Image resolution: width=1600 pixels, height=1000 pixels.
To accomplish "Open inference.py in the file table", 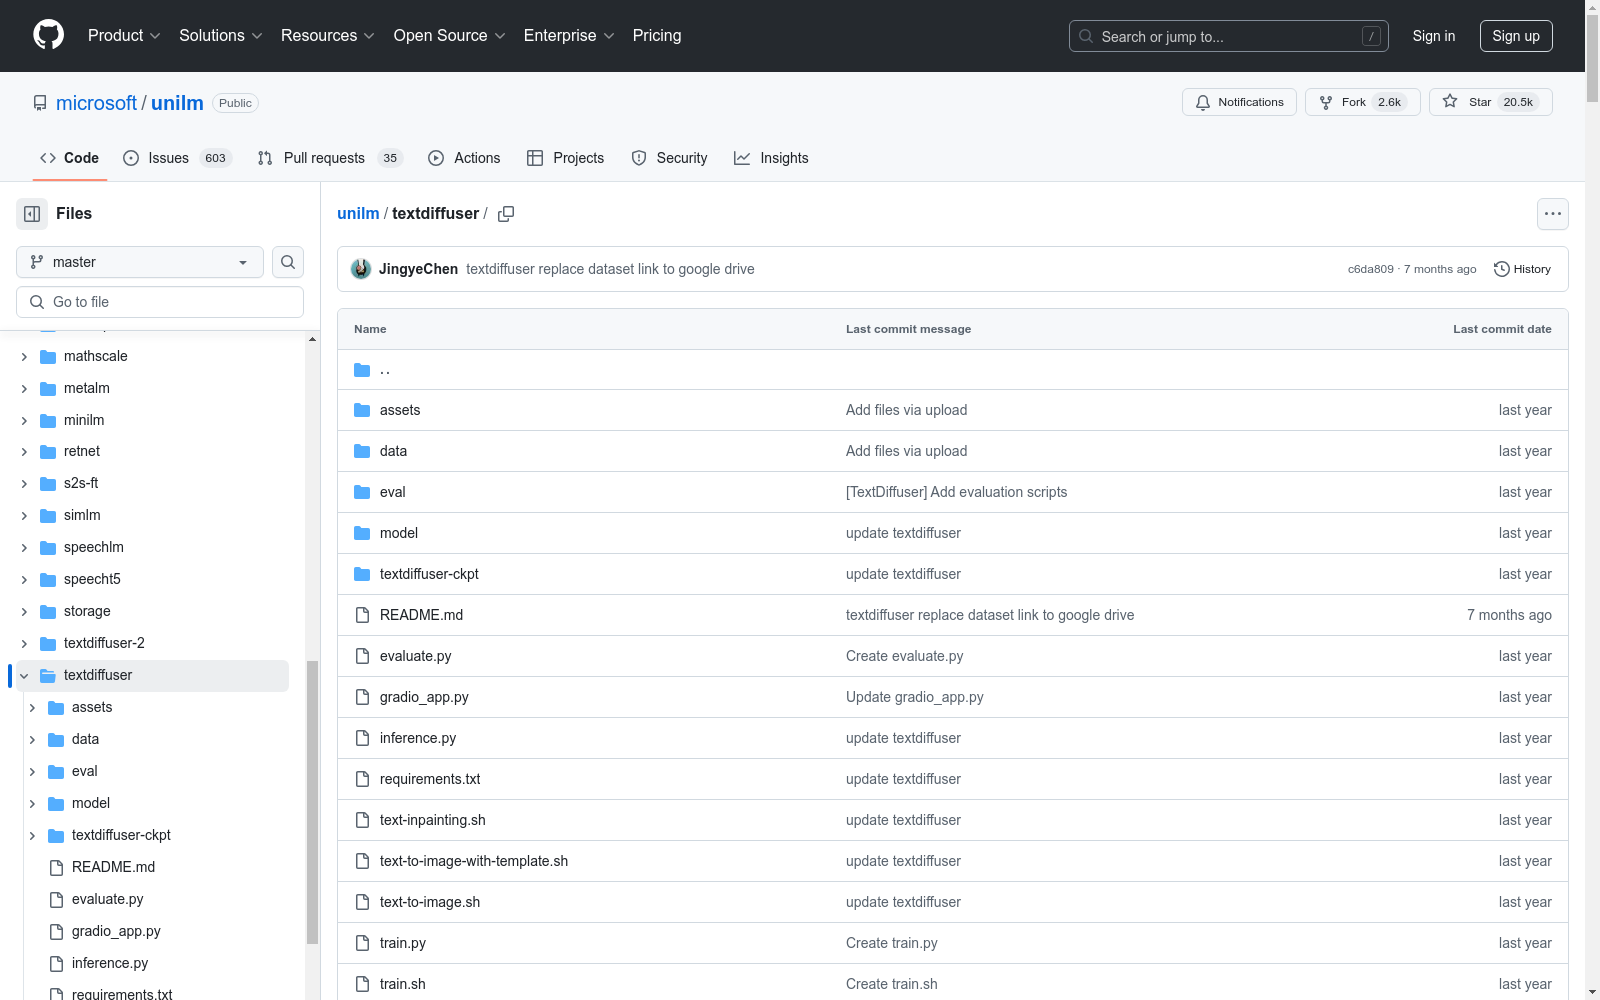I will 418,738.
